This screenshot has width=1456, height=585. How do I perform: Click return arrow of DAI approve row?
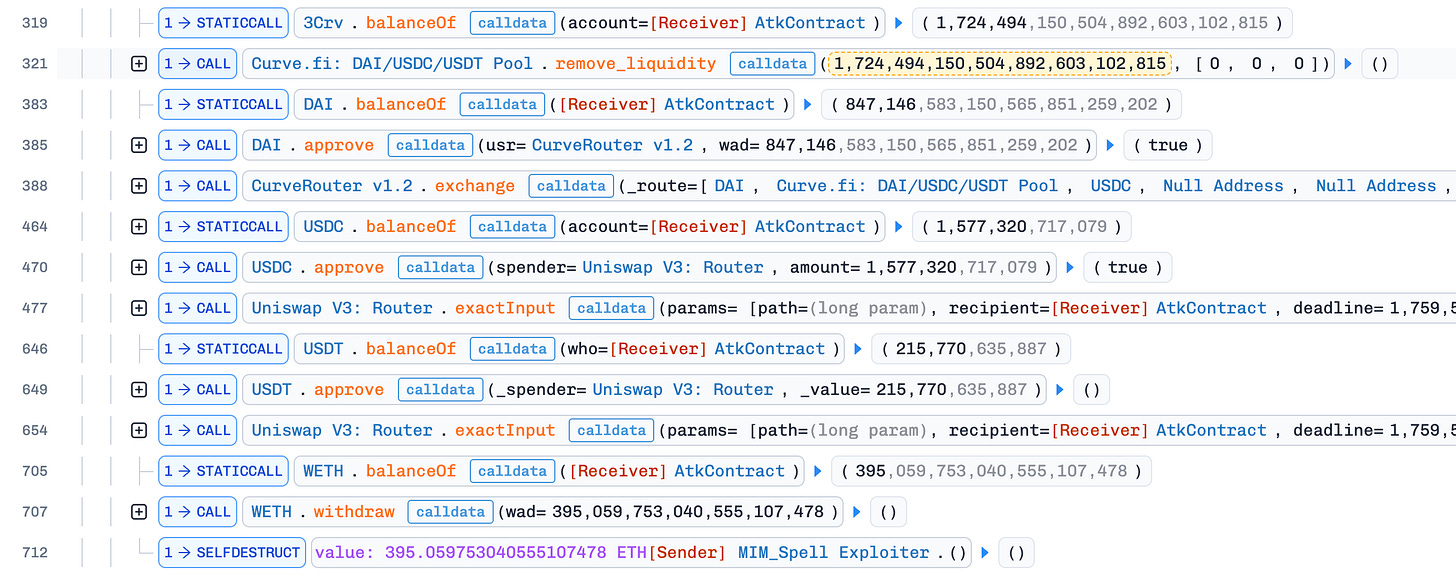click(1110, 145)
